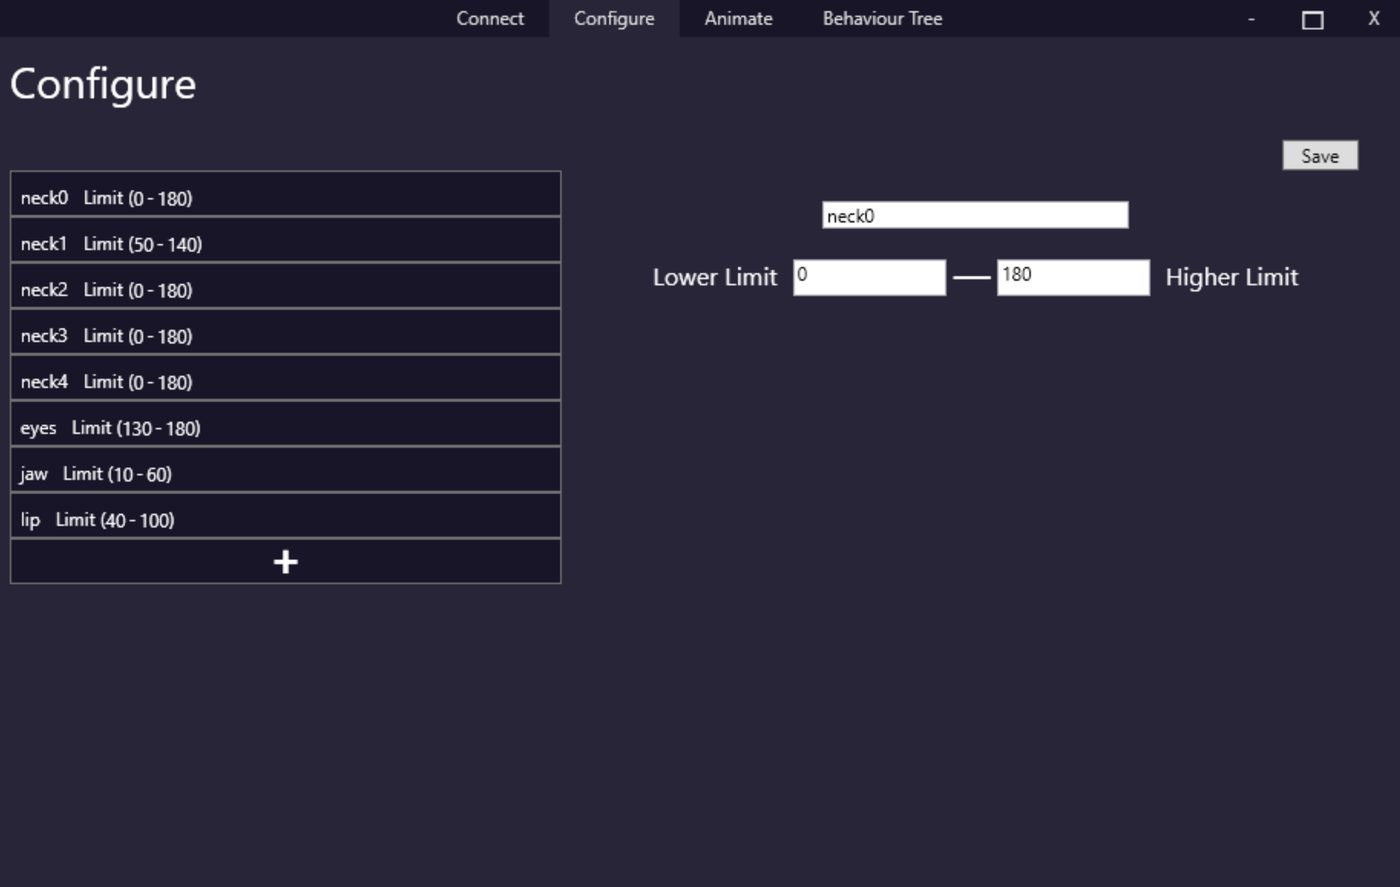Close the window with X button
1400x887 pixels.
(1373, 18)
